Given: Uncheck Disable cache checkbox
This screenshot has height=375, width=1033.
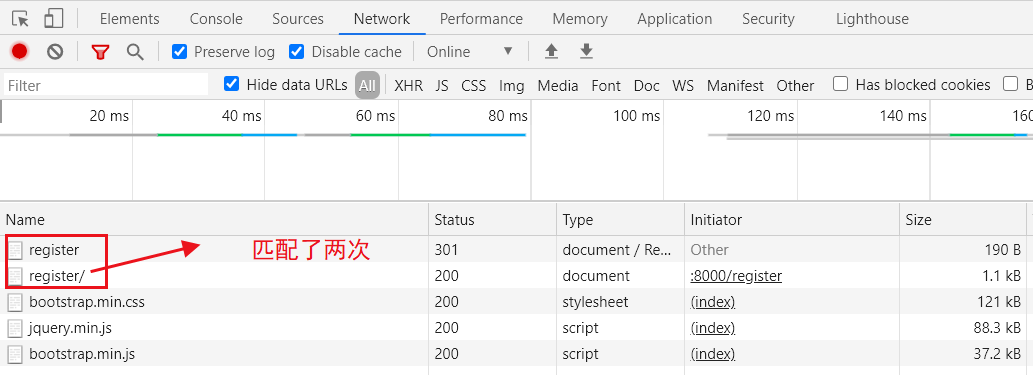Looking at the screenshot, I should pyautogui.click(x=296, y=51).
